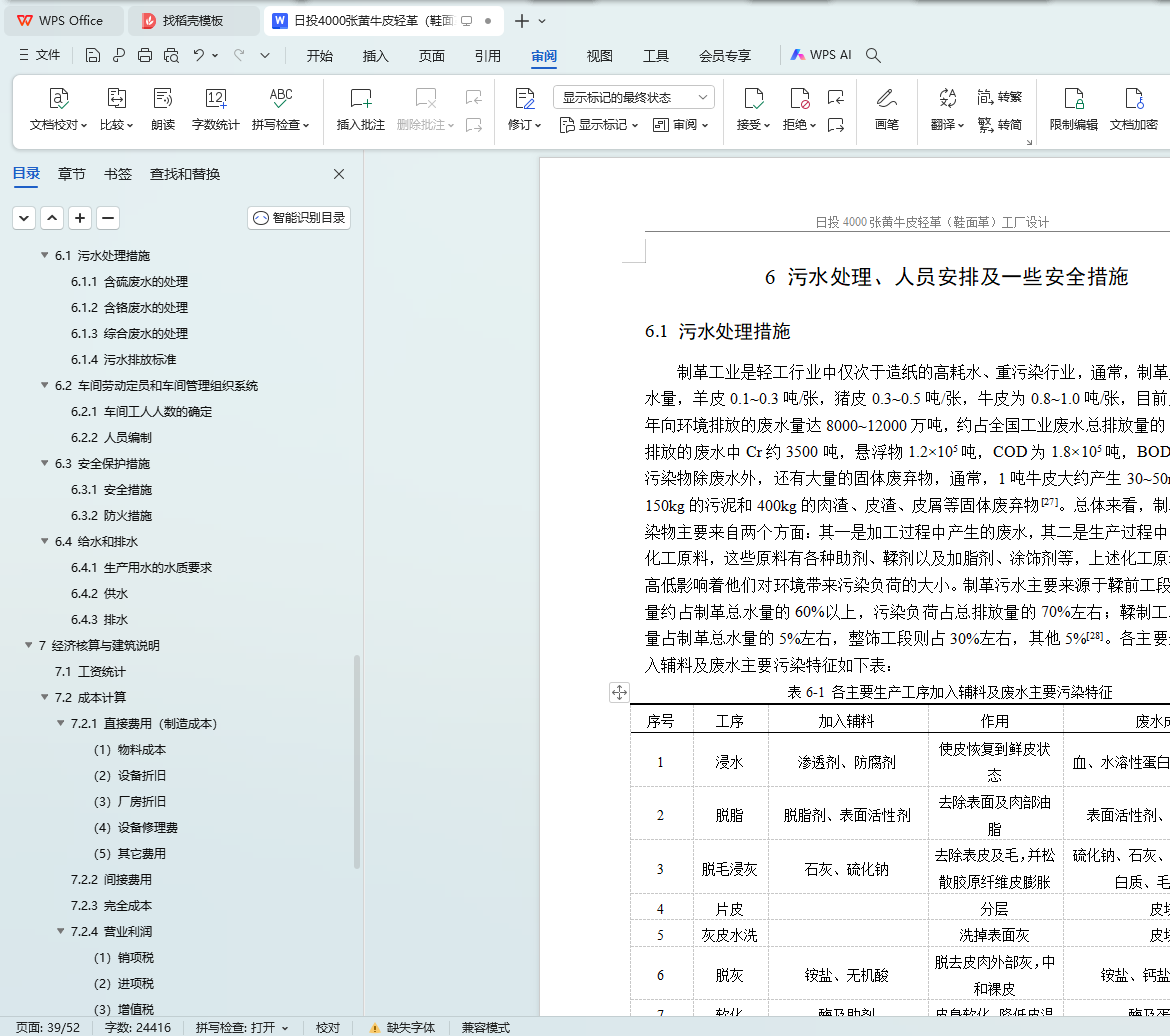The height and width of the screenshot is (1036, 1170).
Task: Convert text with 繁转简
Action: (x=1000, y=125)
